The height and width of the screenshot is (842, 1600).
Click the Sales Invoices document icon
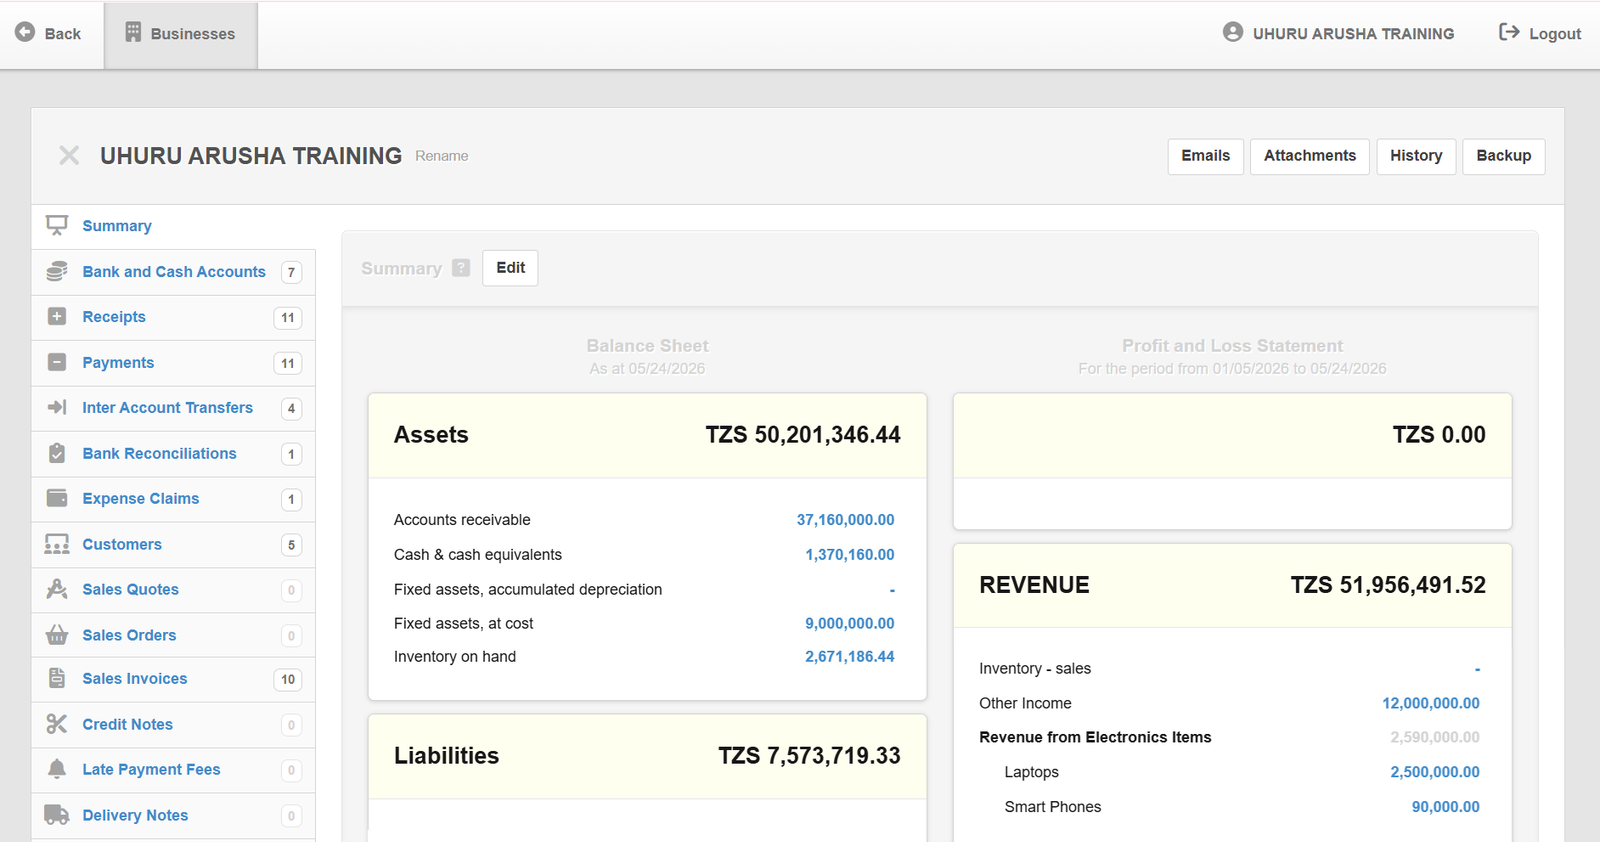pos(57,678)
